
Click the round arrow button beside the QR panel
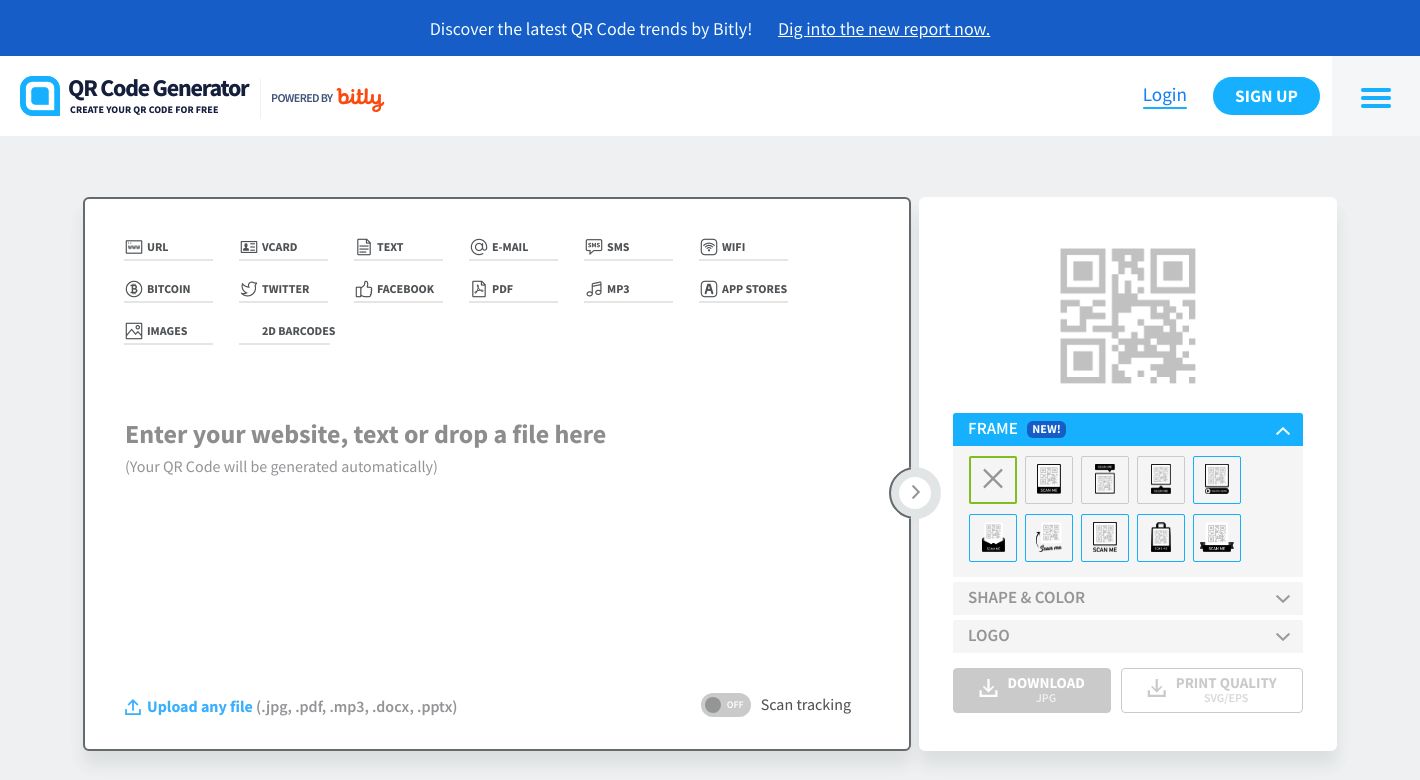(915, 492)
